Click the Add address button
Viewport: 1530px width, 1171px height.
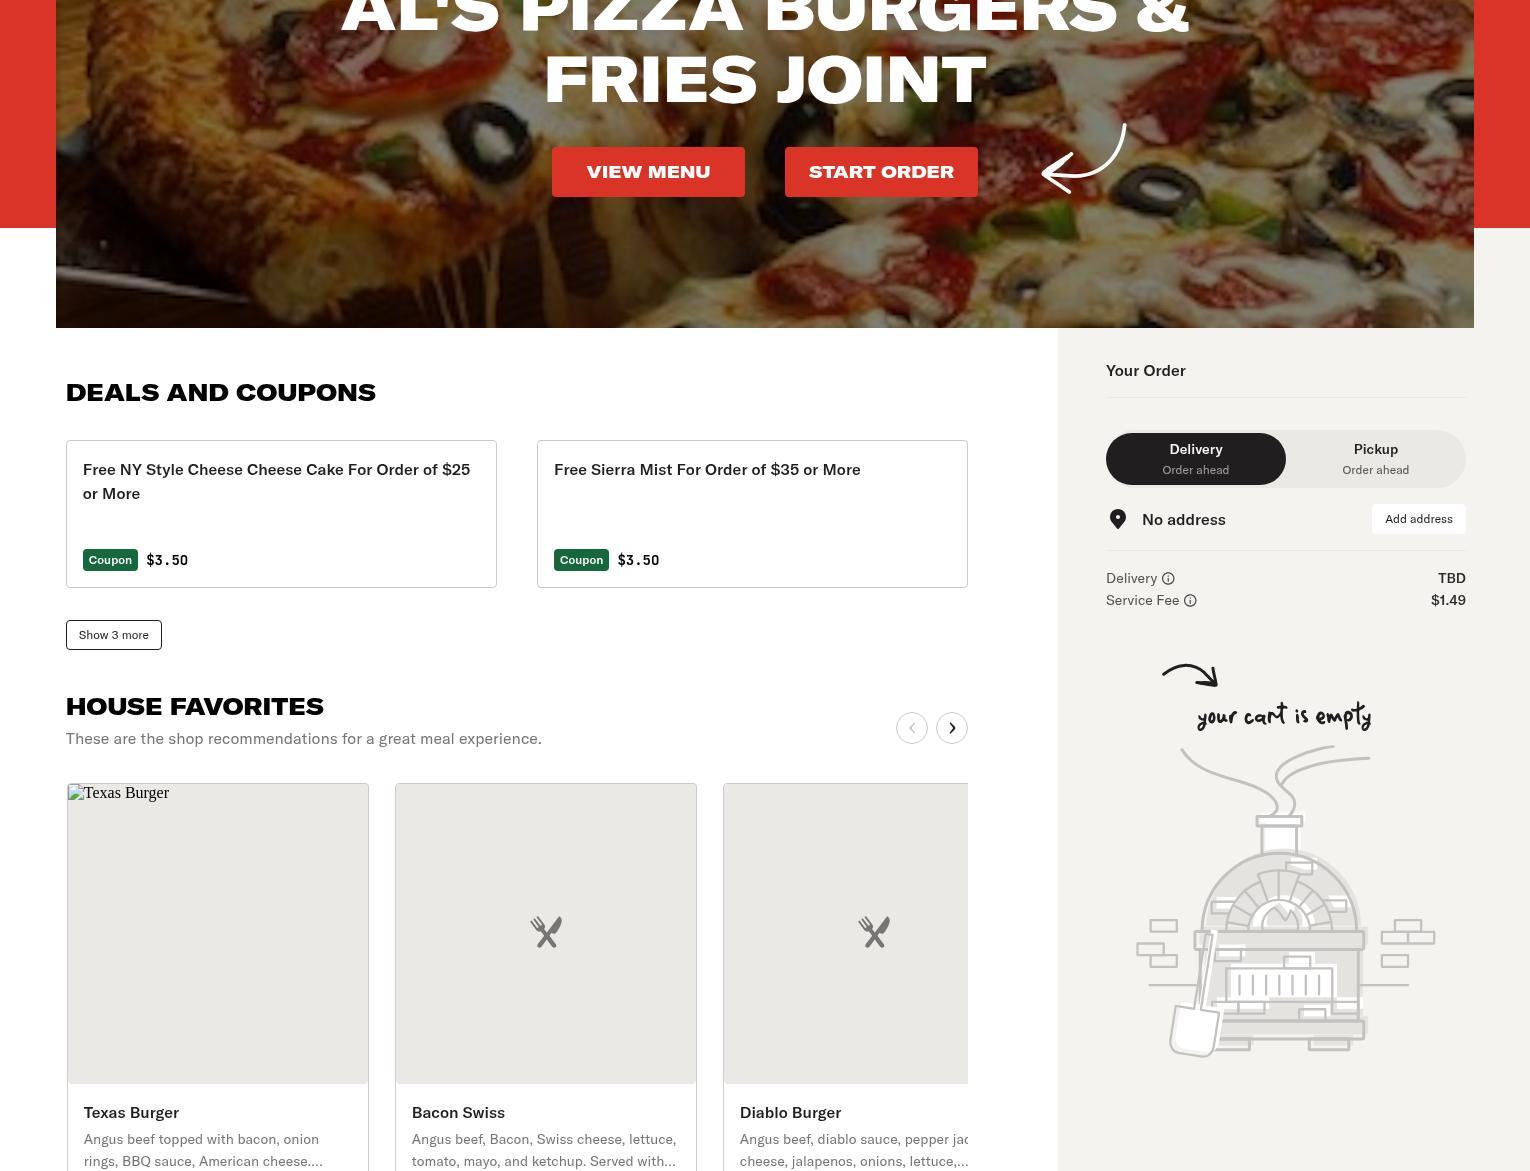(1419, 519)
